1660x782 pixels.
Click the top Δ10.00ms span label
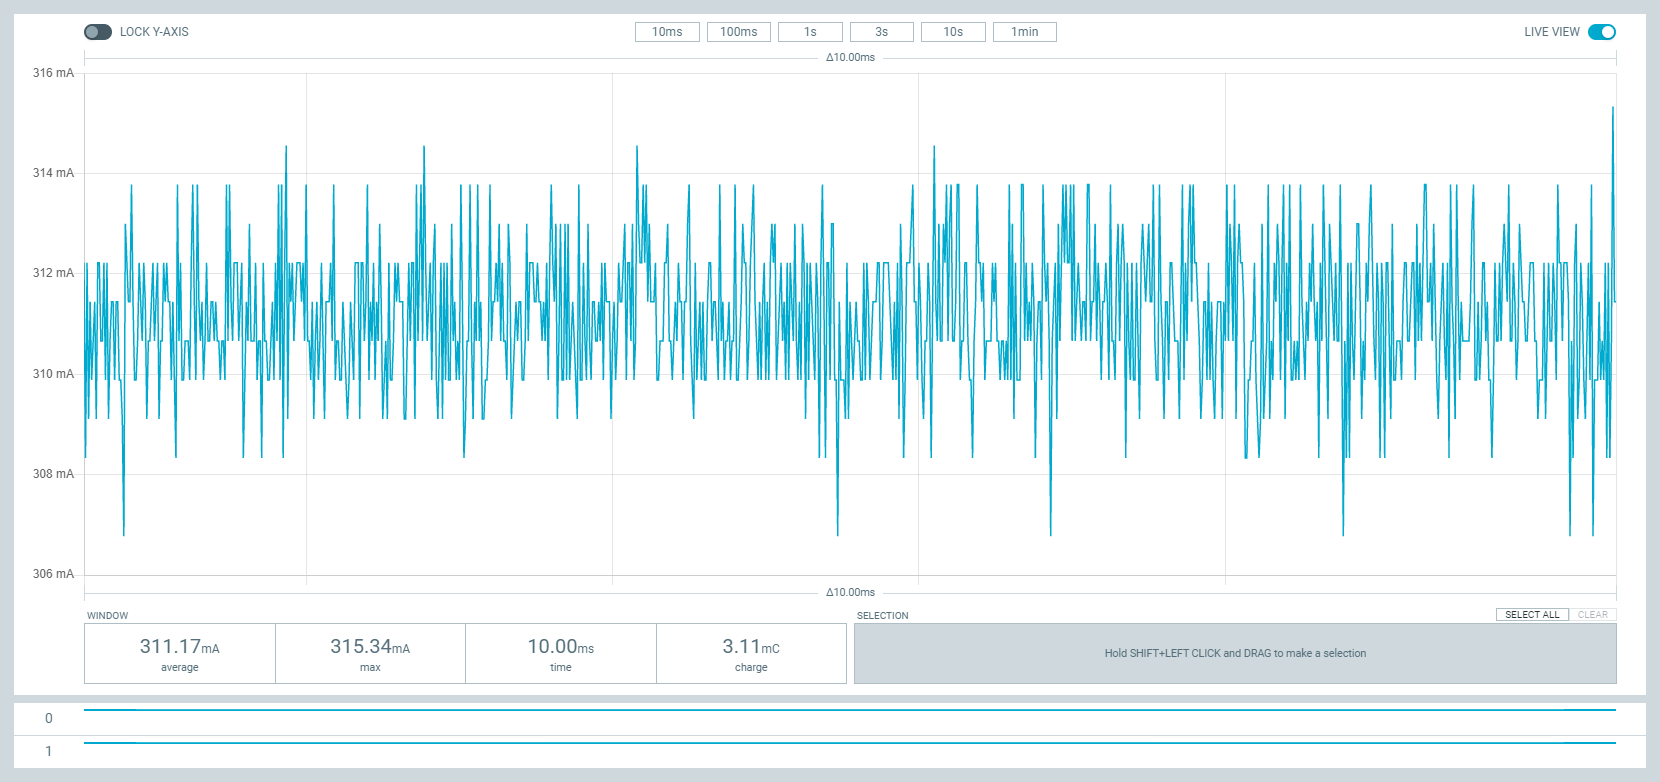(850, 58)
